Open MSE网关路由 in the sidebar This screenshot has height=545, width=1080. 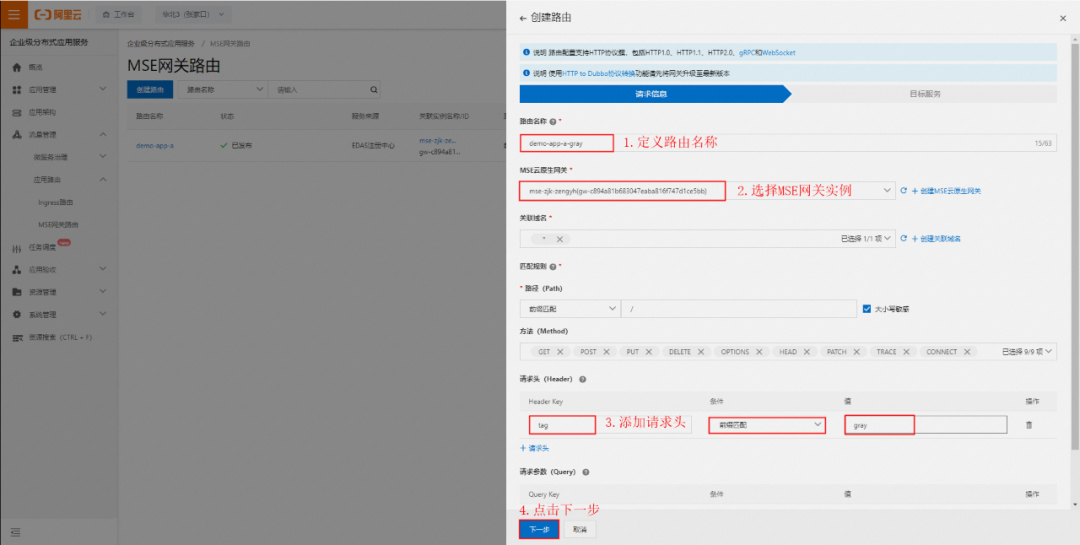pyautogui.click(x=59, y=225)
